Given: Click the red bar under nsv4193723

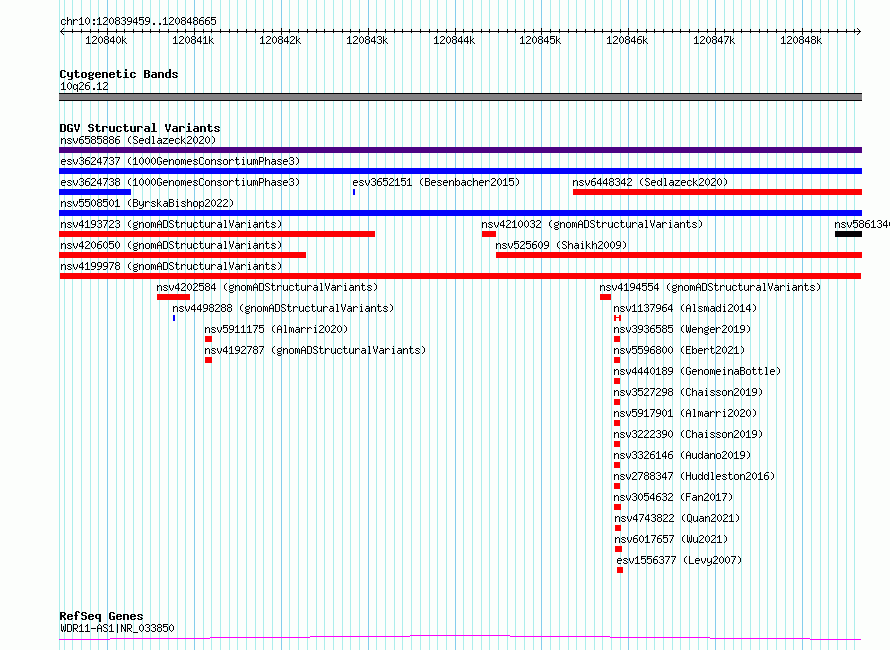Looking at the screenshot, I should point(217,234).
